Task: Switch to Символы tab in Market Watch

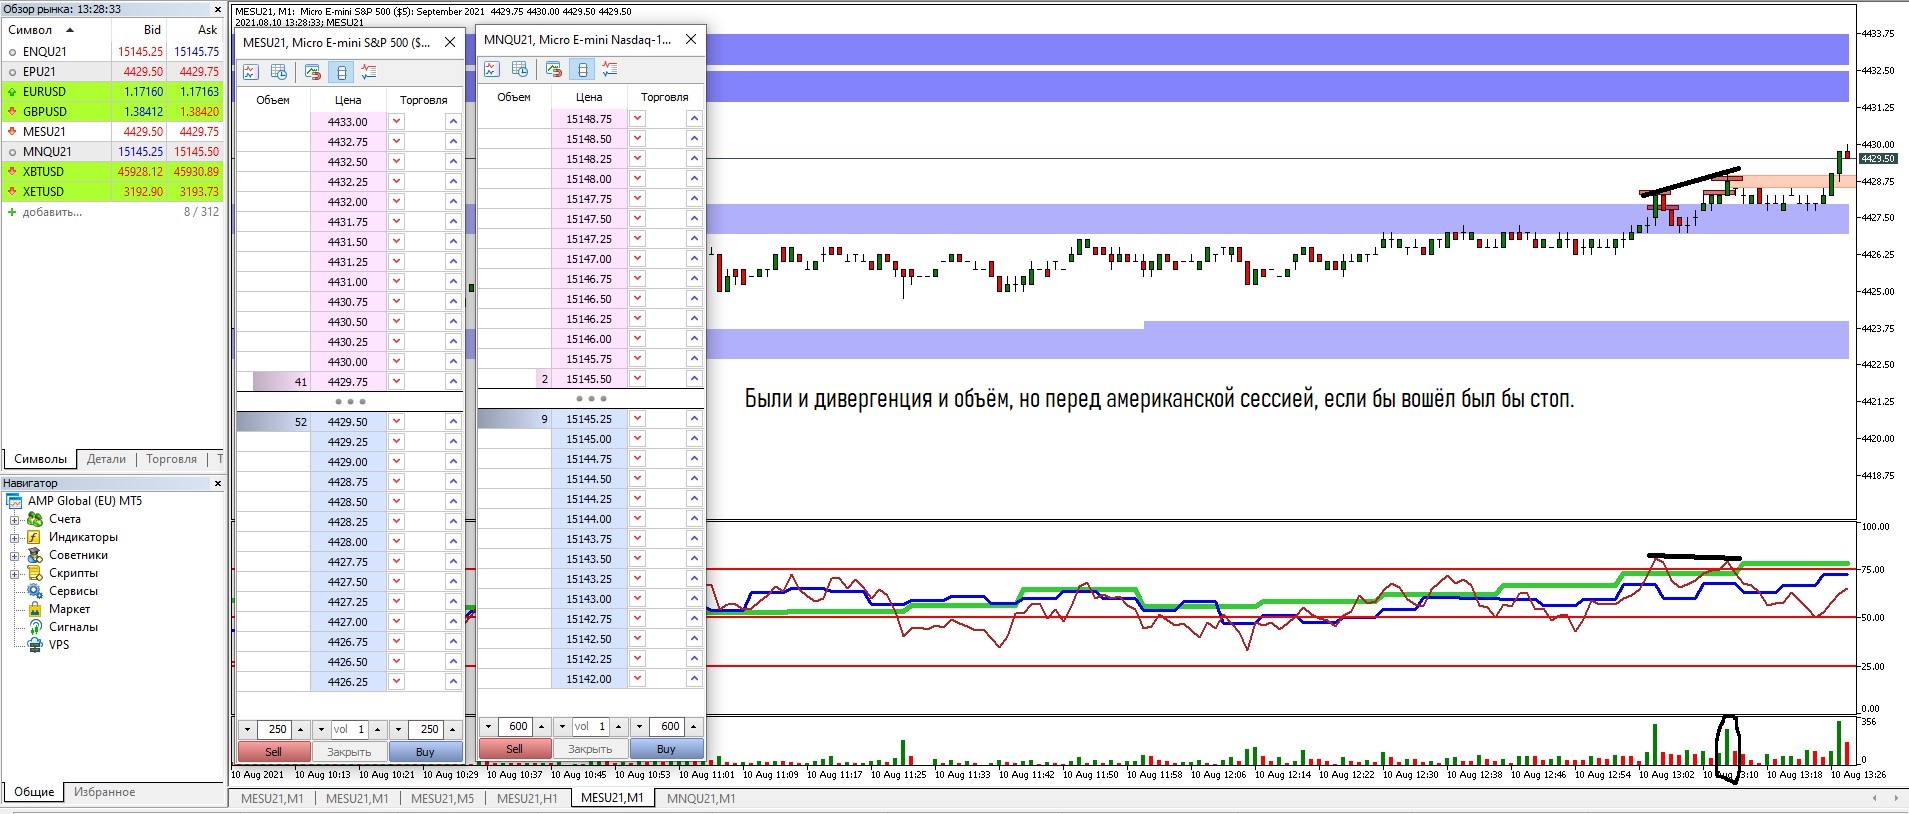Action: click(40, 459)
